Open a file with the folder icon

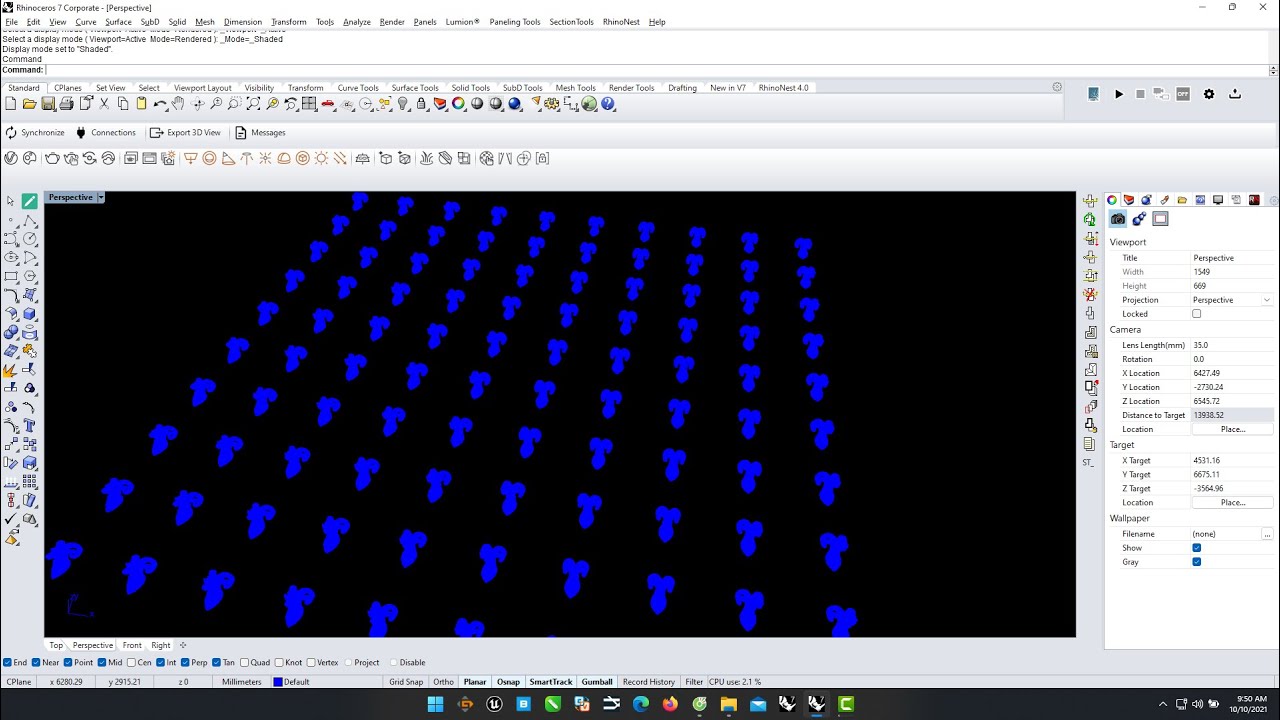29,104
